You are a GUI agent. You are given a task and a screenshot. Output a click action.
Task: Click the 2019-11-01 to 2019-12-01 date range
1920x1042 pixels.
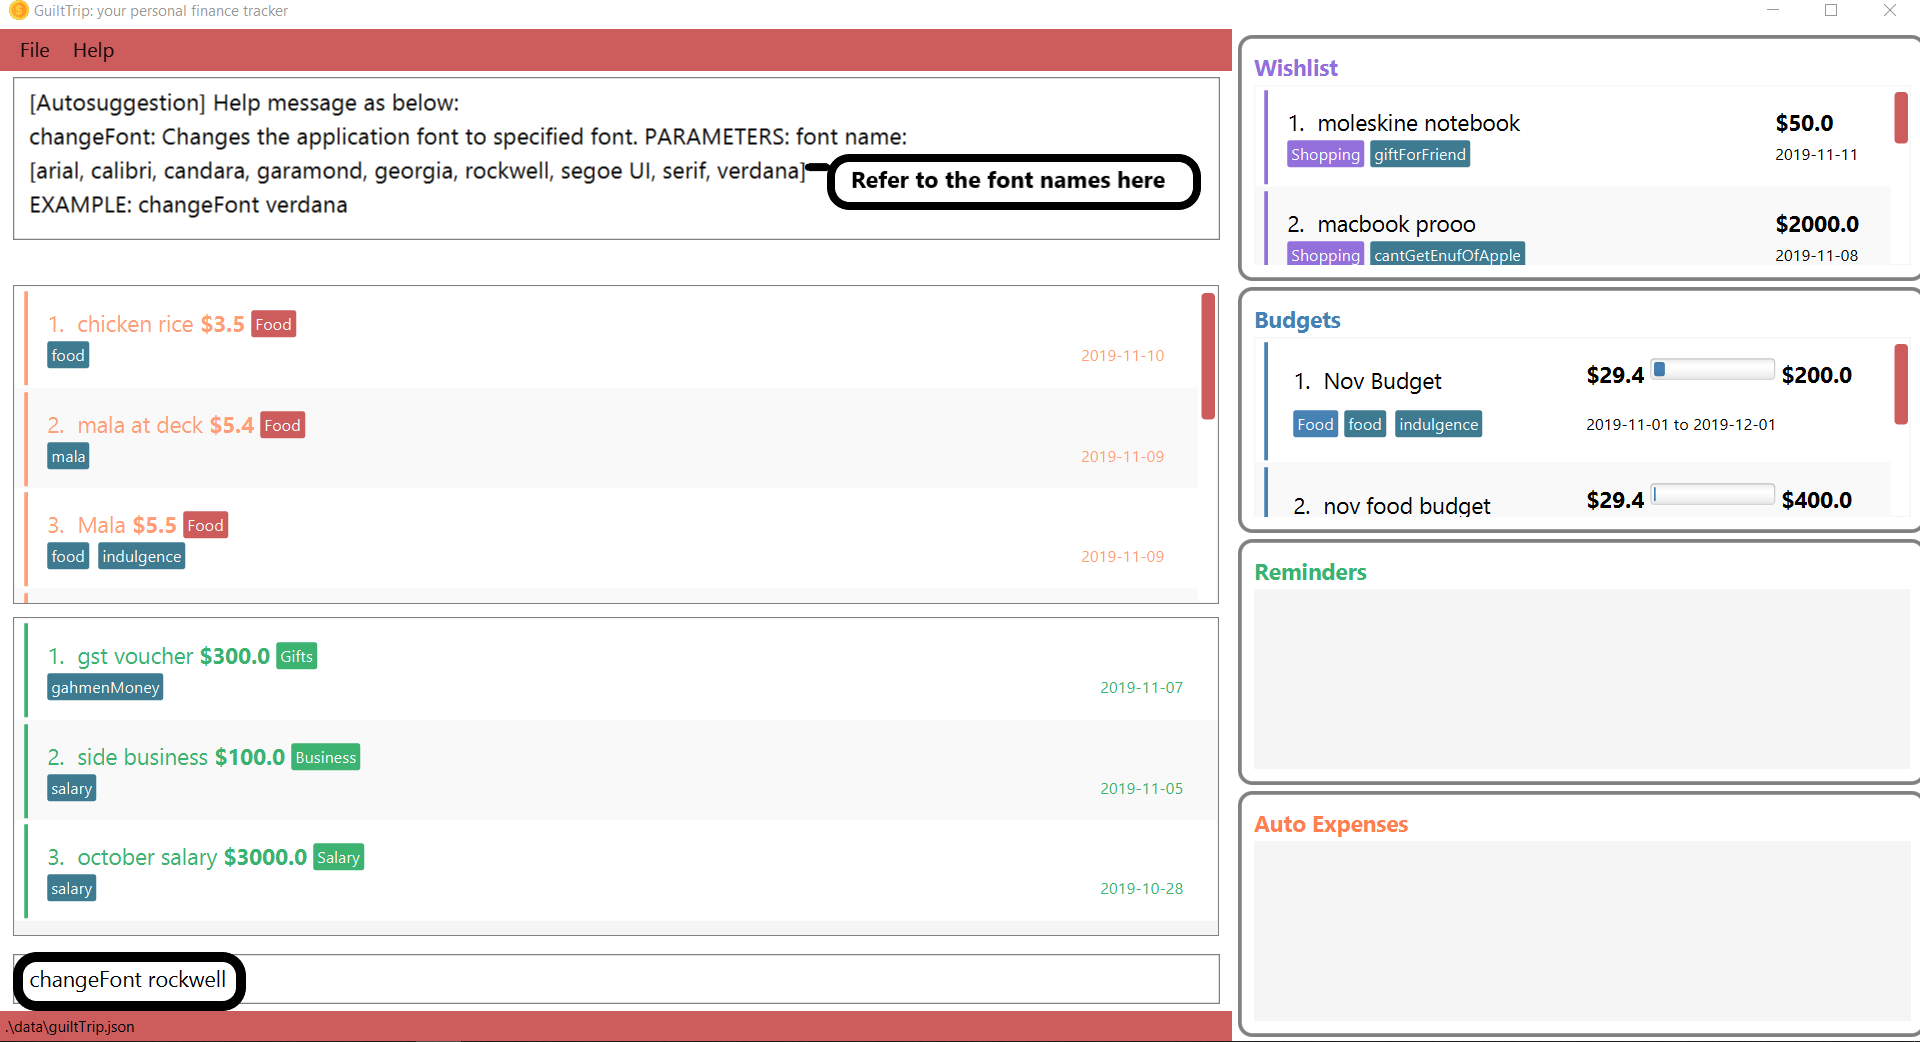pyautogui.click(x=1681, y=424)
